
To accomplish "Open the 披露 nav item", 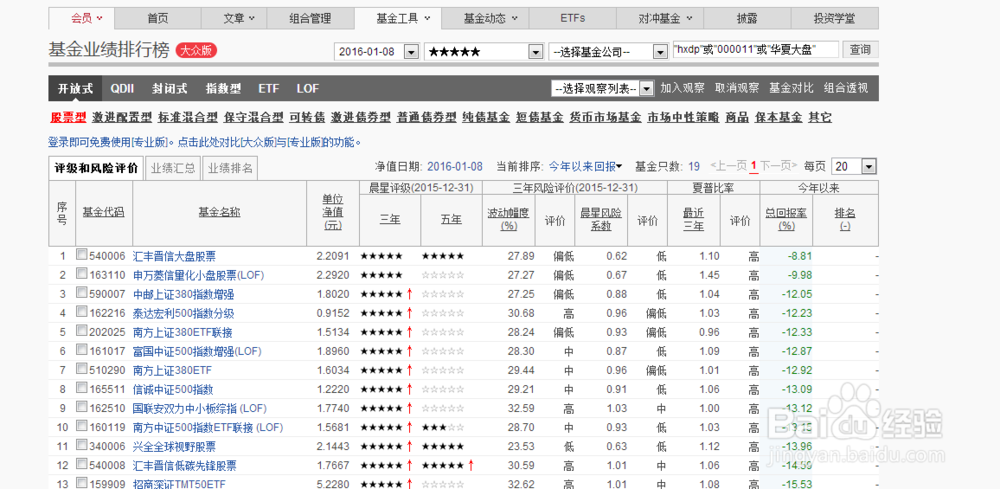I will [747, 18].
